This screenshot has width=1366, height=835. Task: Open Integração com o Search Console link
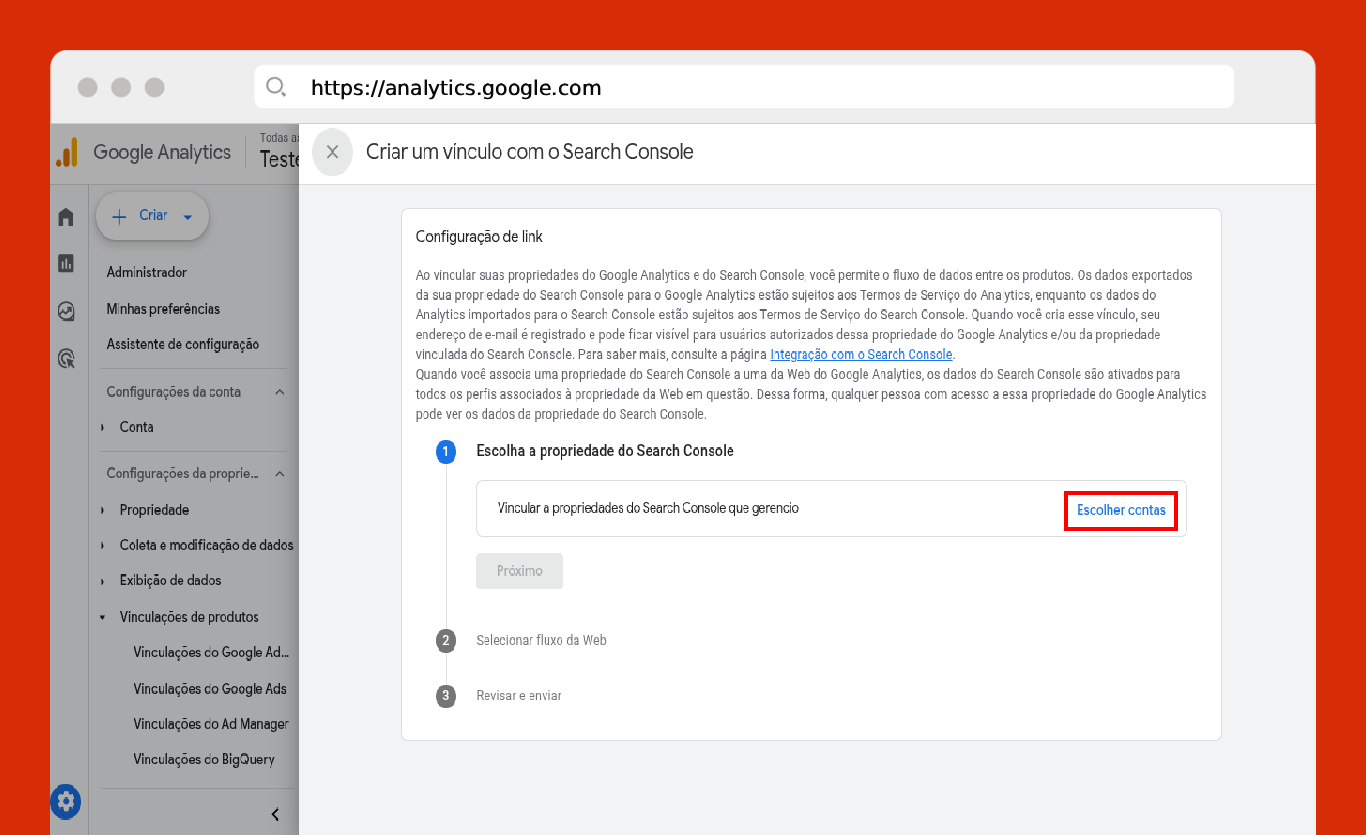tap(861, 354)
